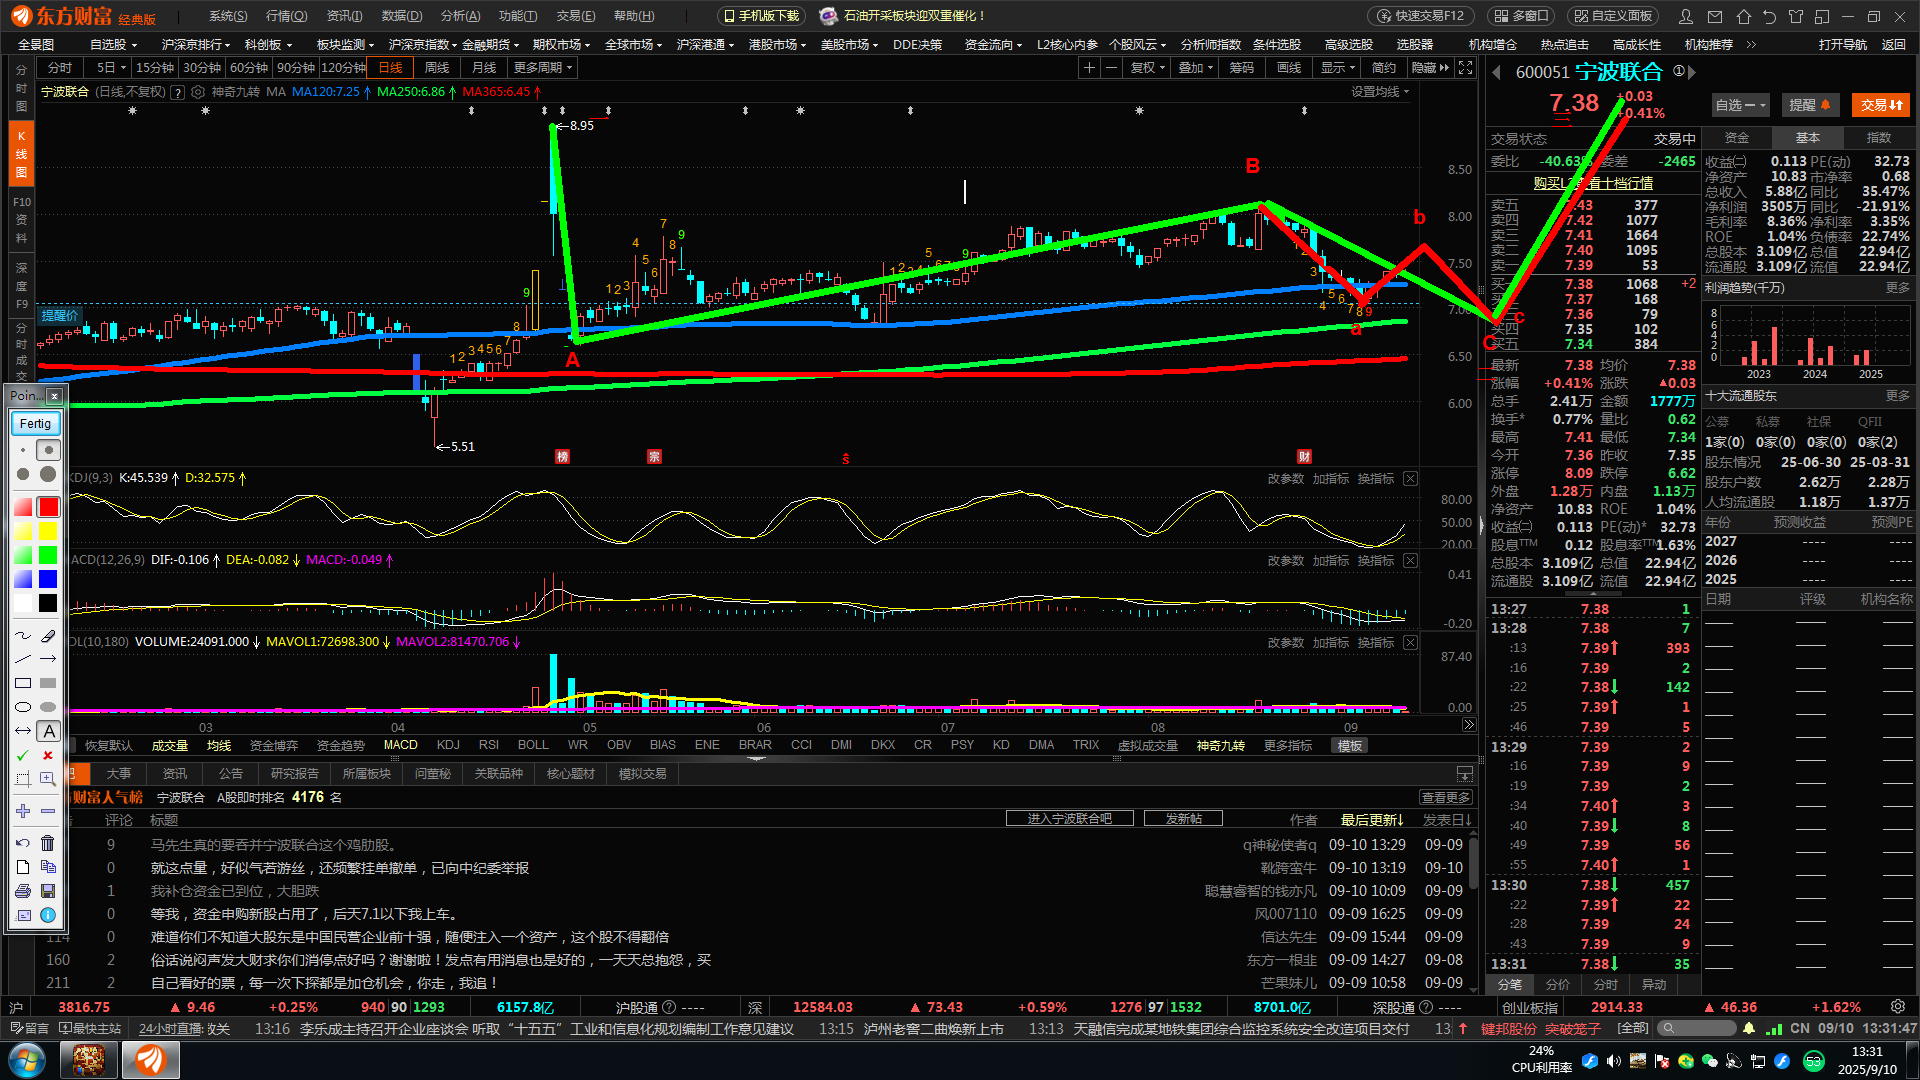The width and height of the screenshot is (1920, 1080).
Task: Expand the 复权 adjustment dropdown
Action: click(x=1148, y=67)
